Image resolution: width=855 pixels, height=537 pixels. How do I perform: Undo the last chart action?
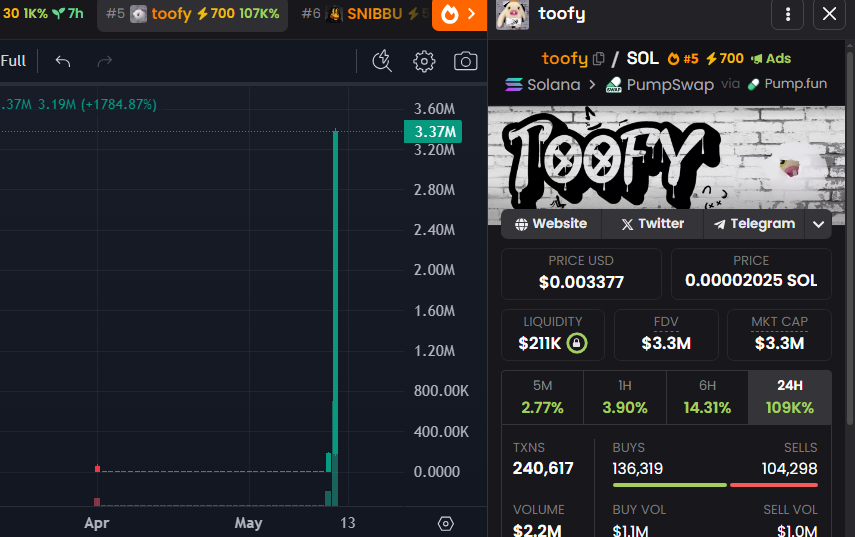coord(63,61)
